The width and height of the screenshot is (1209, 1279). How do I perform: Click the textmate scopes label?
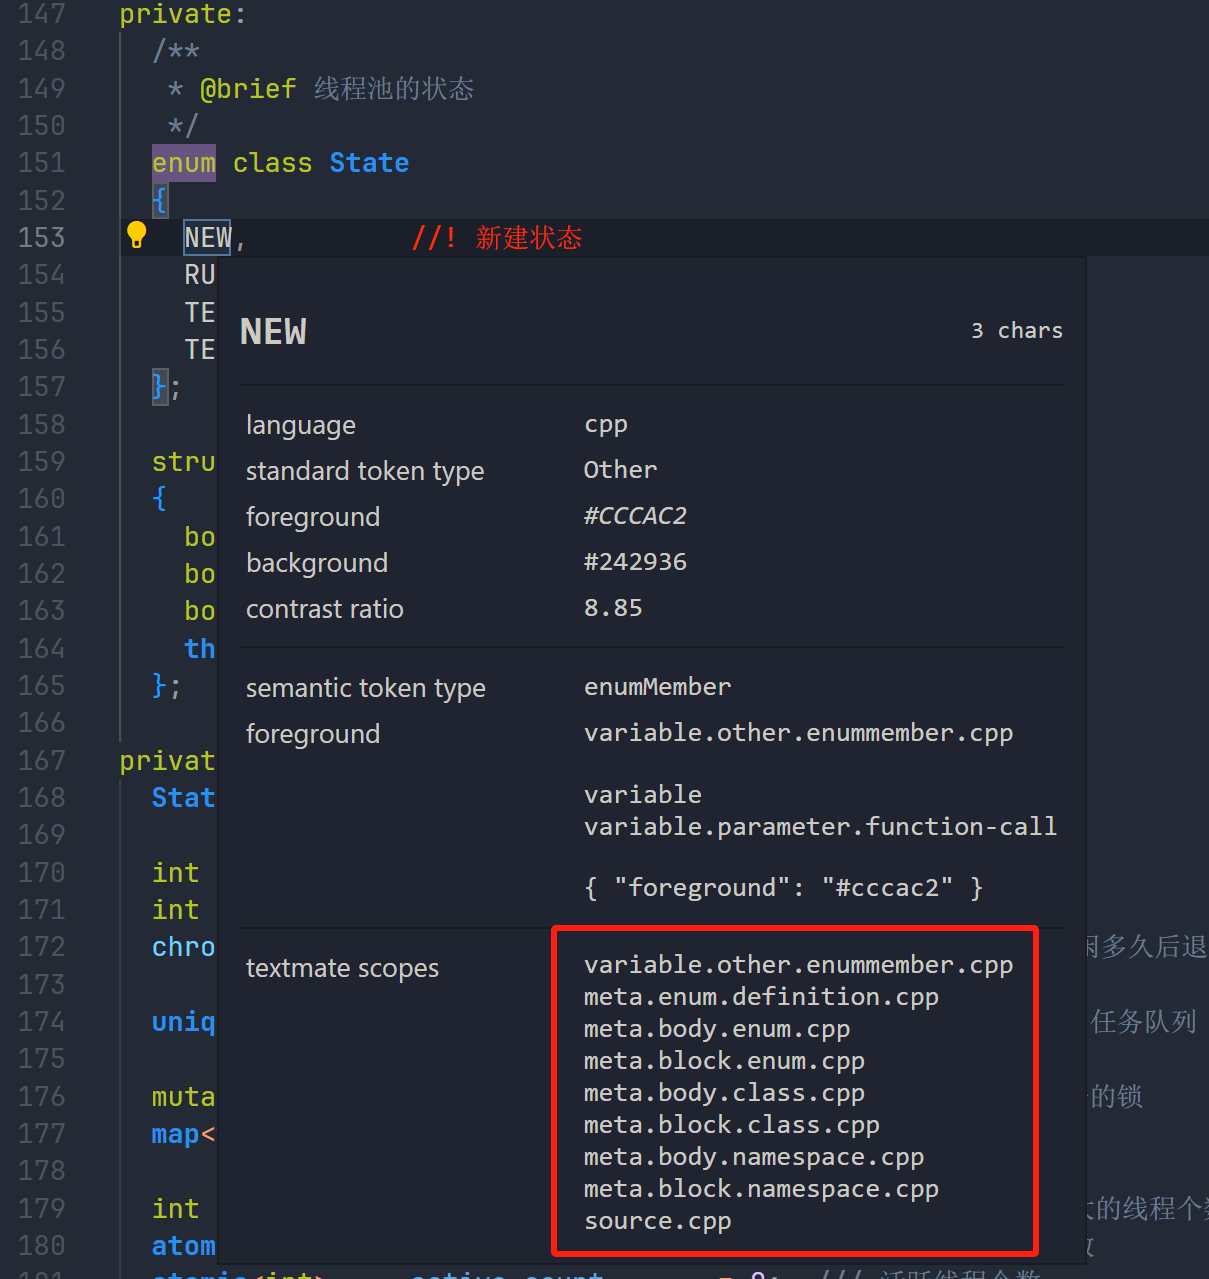342,968
